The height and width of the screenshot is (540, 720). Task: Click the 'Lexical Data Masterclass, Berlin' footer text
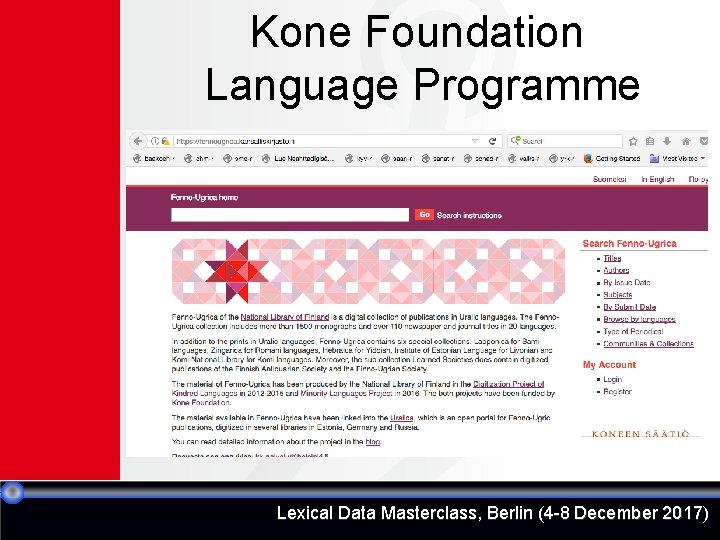click(x=493, y=513)
